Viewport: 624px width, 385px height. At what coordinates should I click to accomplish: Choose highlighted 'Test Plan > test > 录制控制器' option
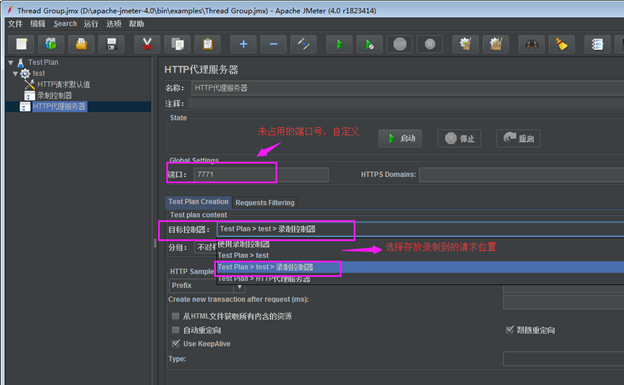[420, 267]
